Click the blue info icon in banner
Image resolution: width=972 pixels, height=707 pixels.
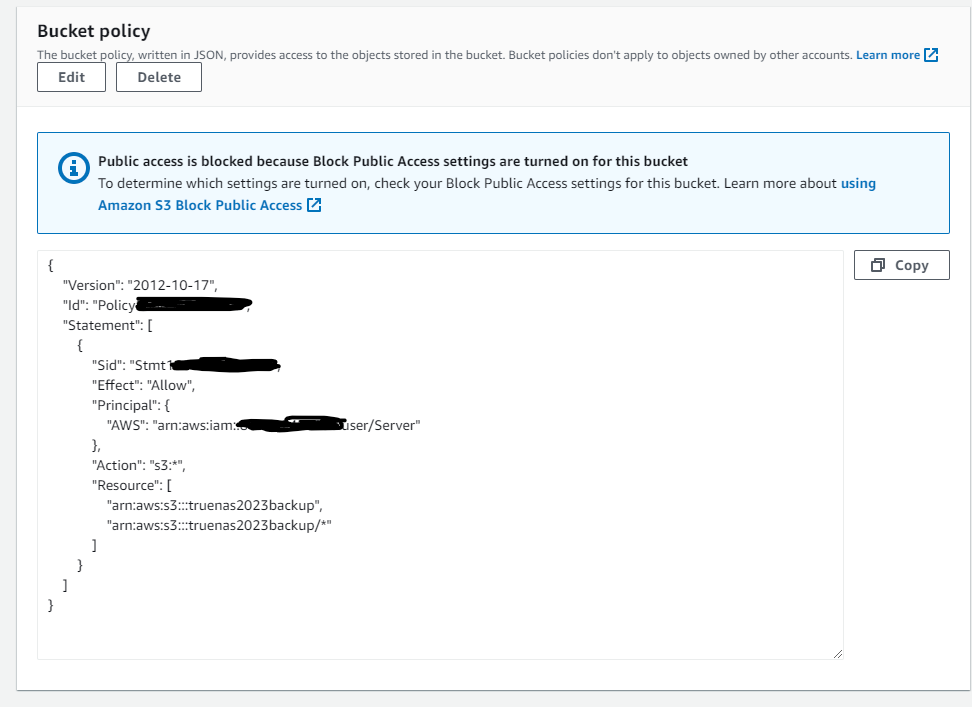[74, 168]
